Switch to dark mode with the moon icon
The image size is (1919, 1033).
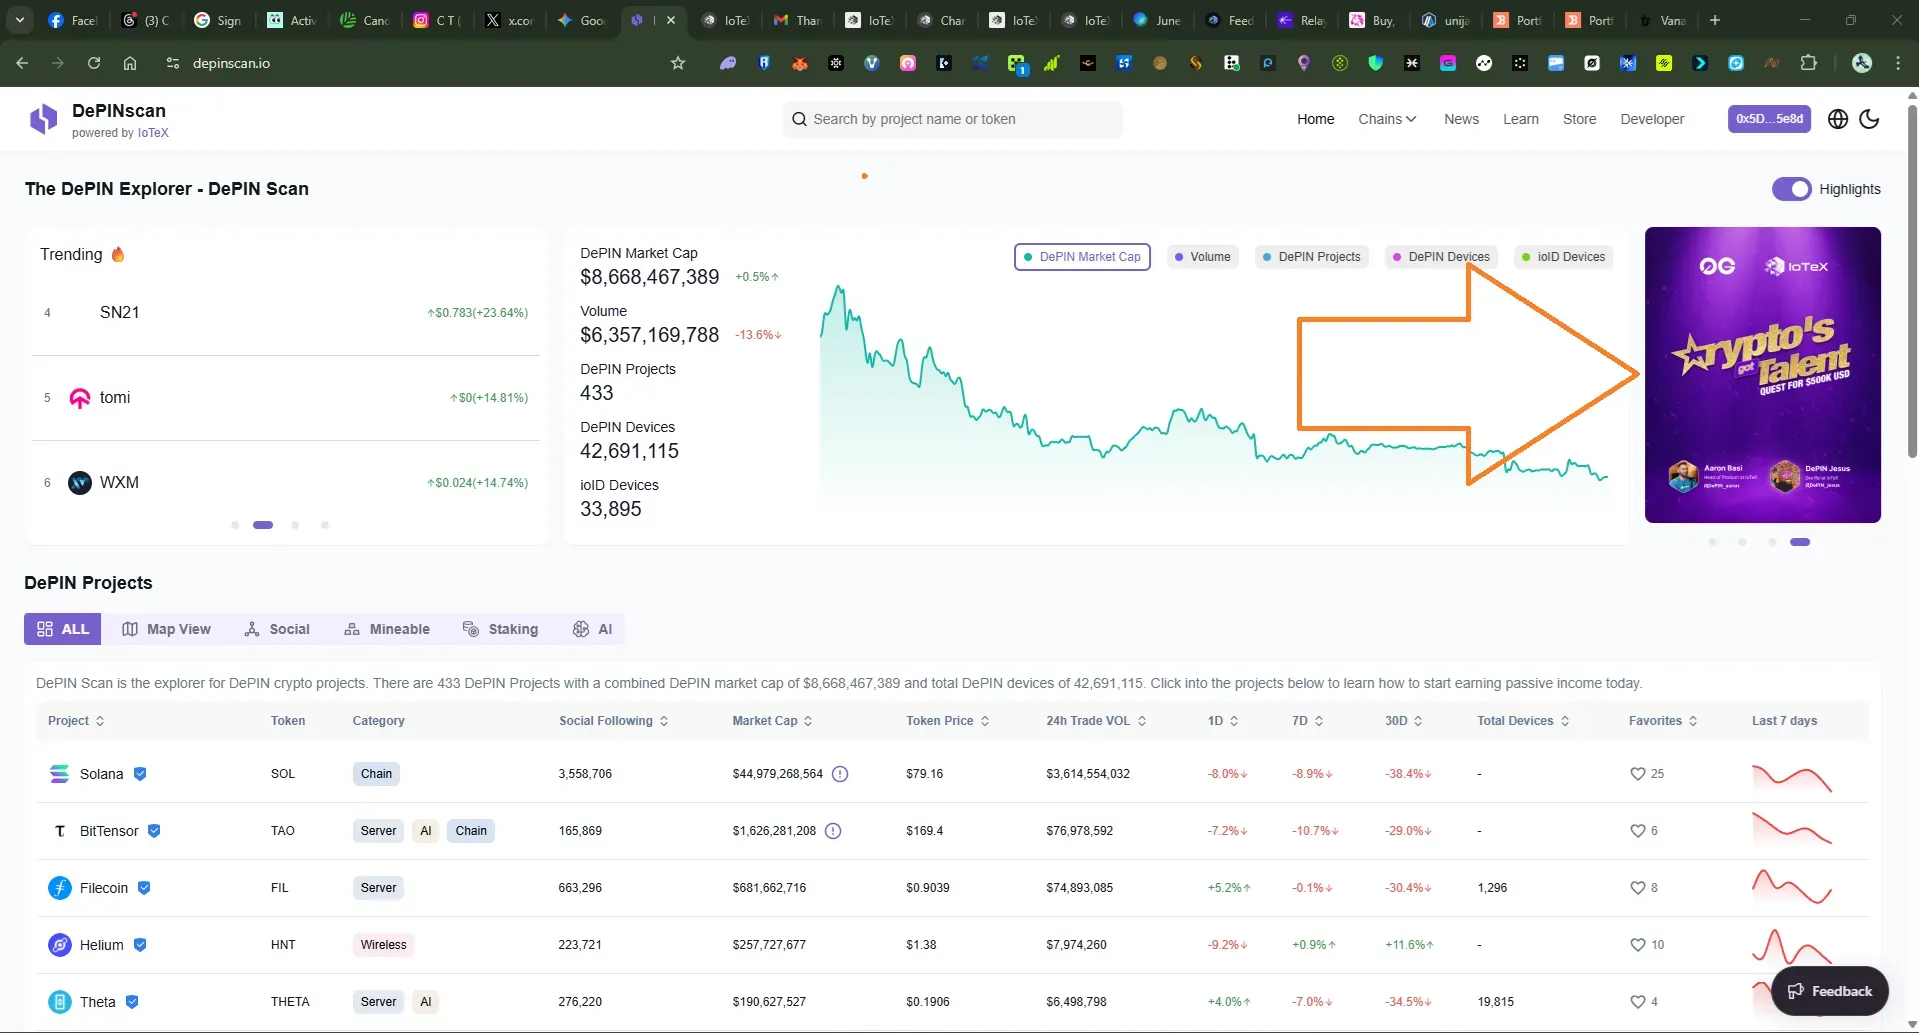click(x=1869, y=119)
